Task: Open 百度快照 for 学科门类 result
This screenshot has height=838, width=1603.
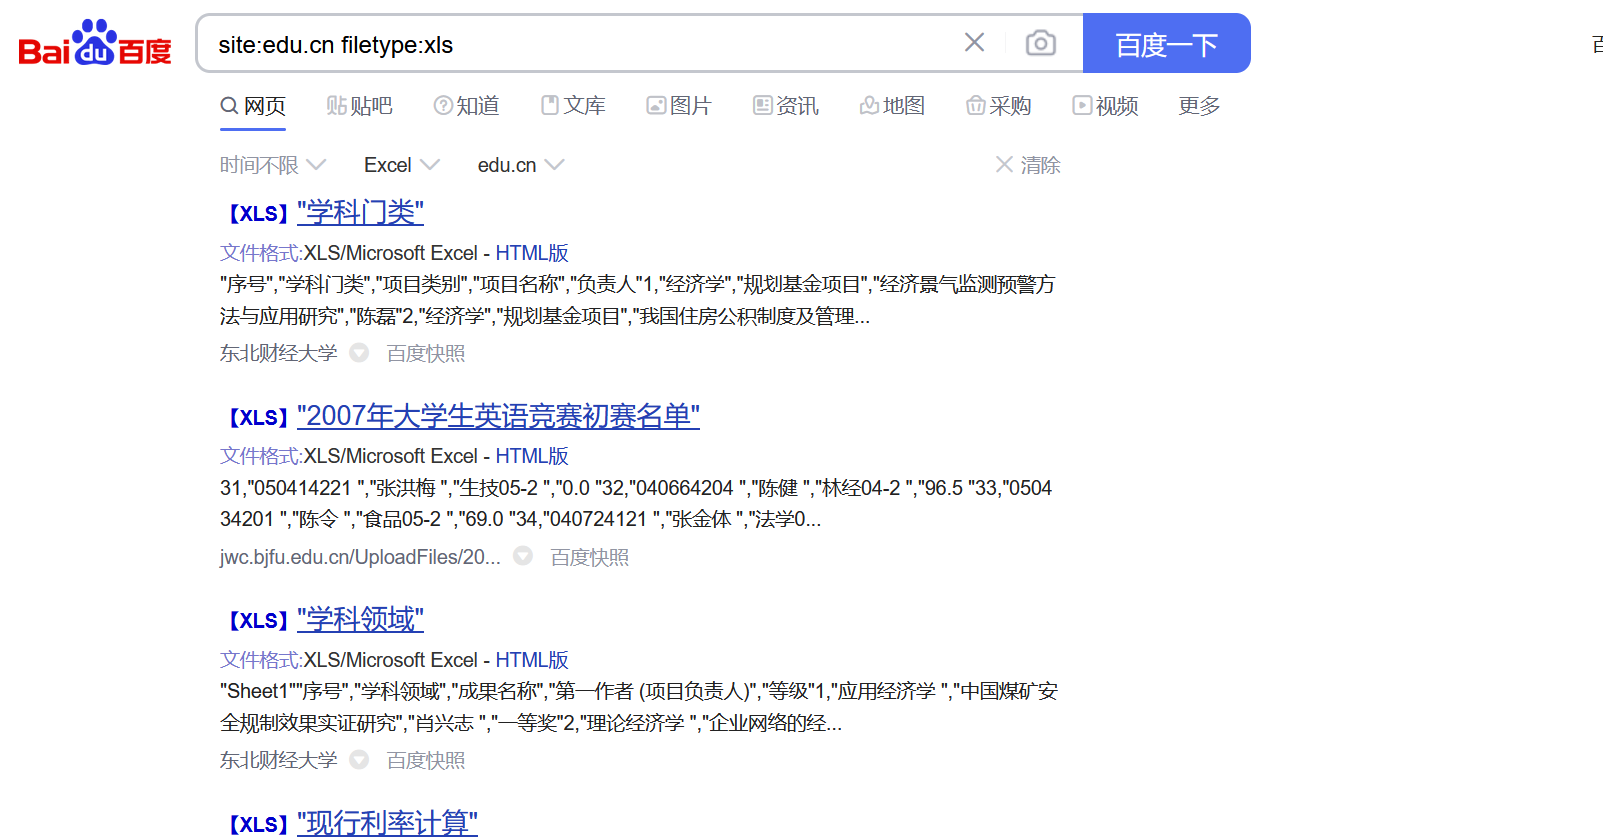Action: (426, 353)
